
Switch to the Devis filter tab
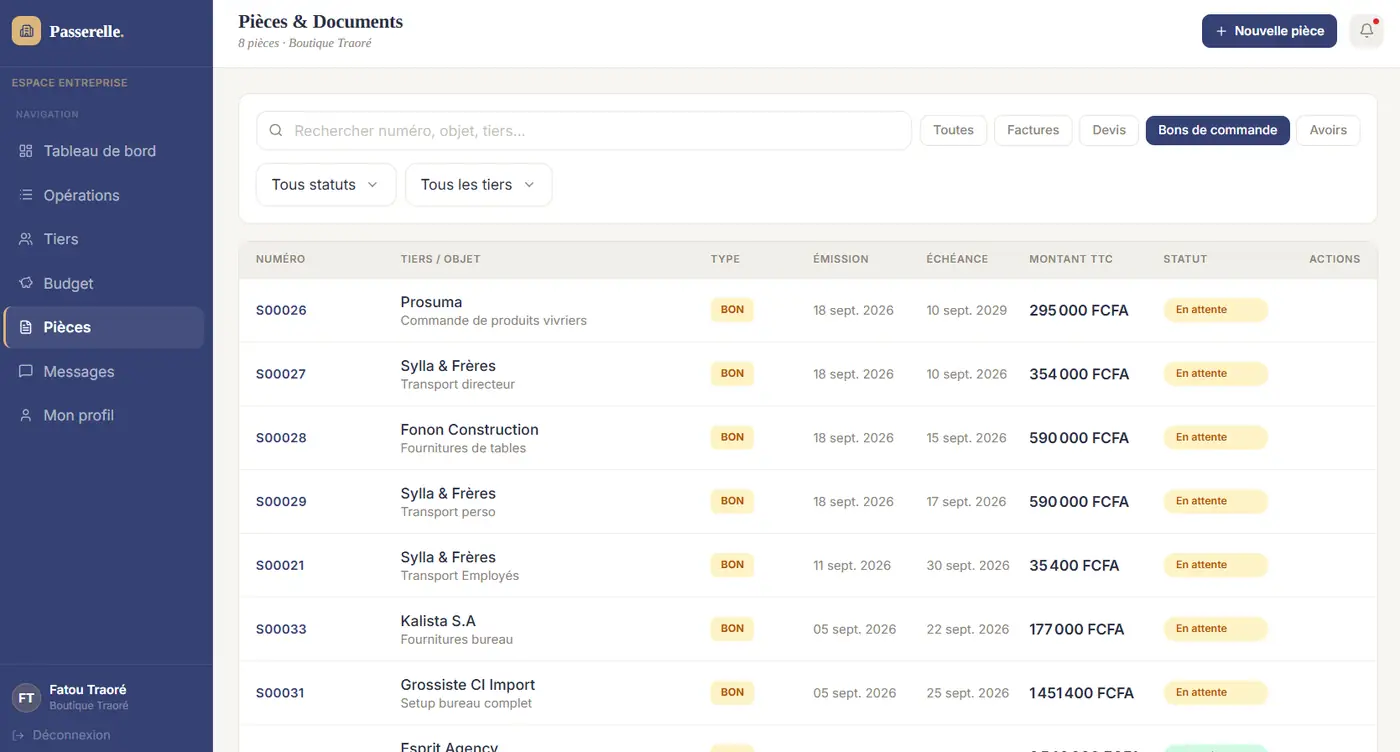[x=1109, y=130]
